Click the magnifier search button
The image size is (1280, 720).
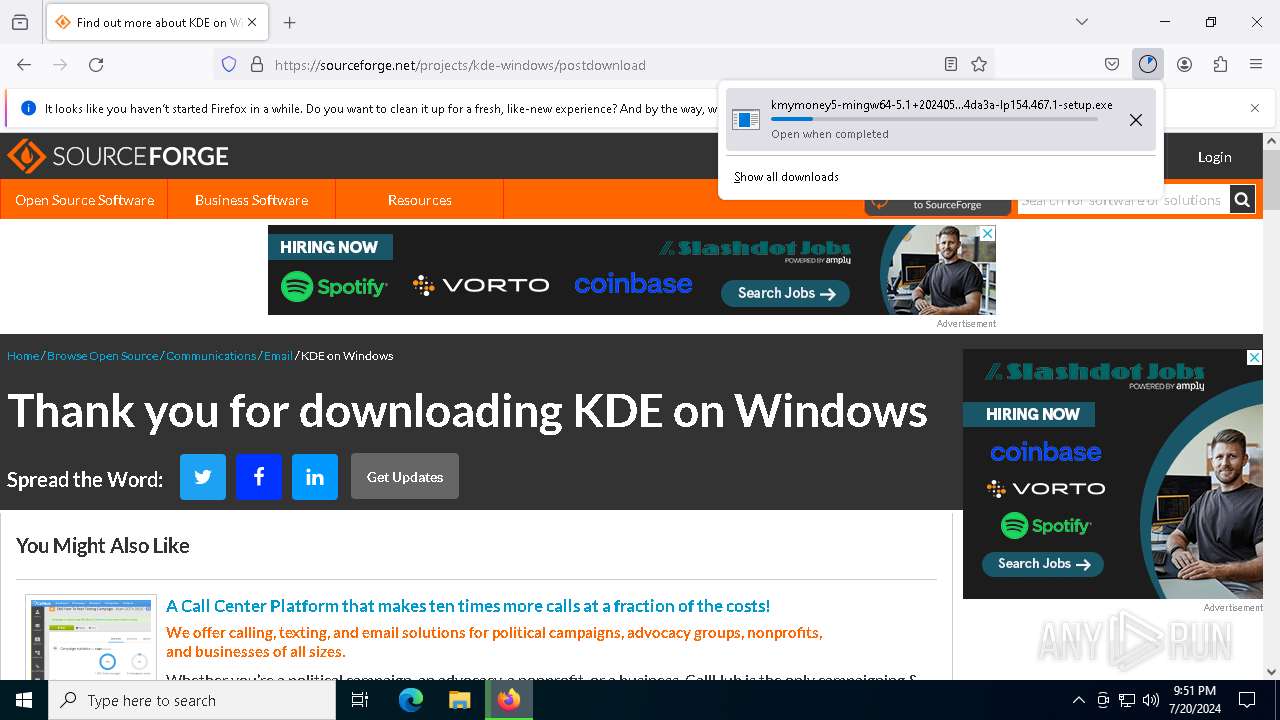click(x=1242, y=200)
